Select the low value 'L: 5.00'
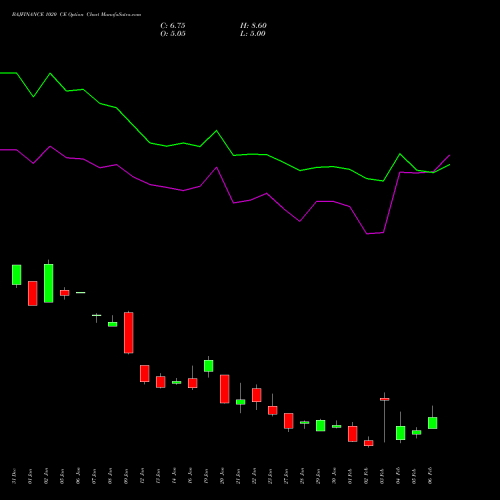Viewport: 500px width, 500px height. coord(253,34)
